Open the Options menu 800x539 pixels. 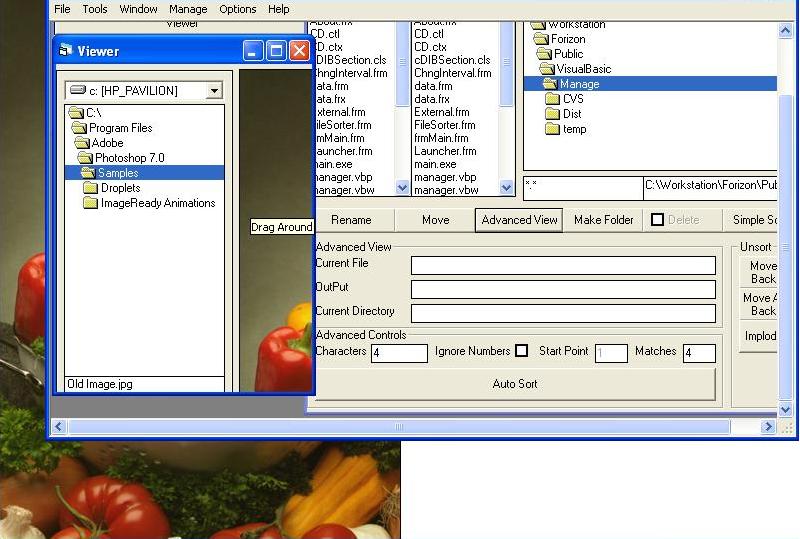point(238,9)
